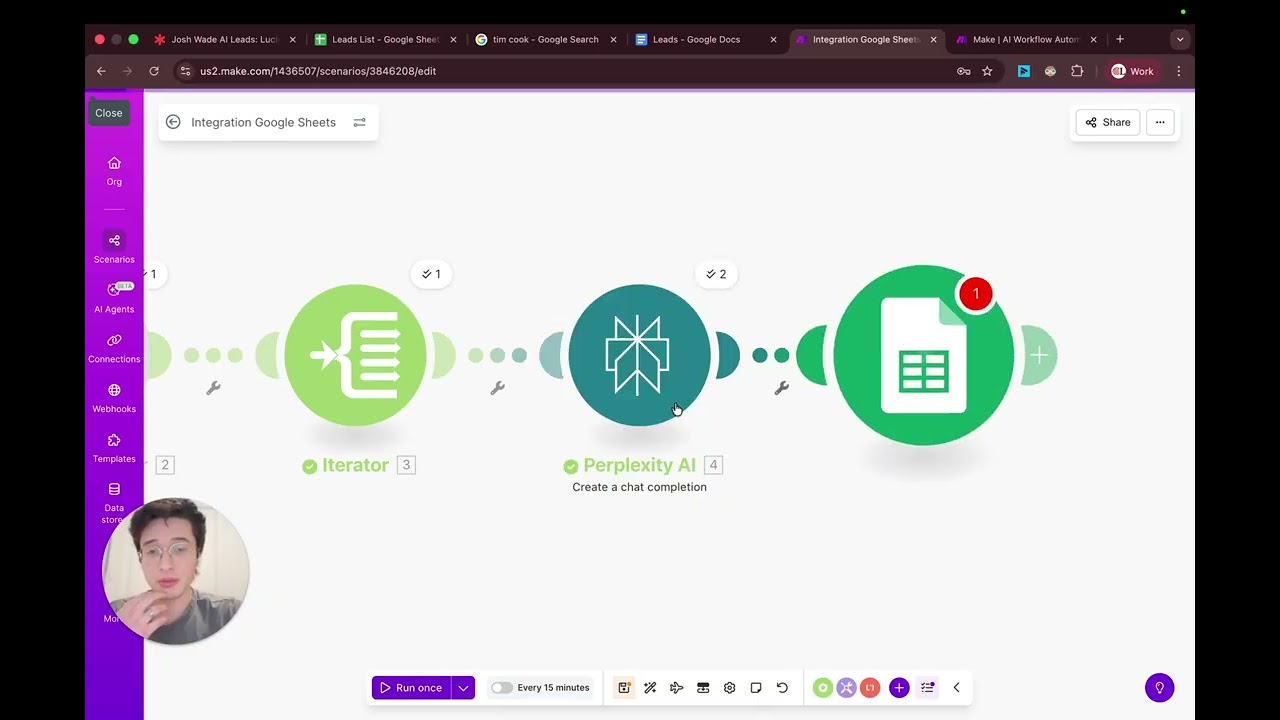
Task: Click red notification badge on Google Sheets
Action: coord(975,294)
